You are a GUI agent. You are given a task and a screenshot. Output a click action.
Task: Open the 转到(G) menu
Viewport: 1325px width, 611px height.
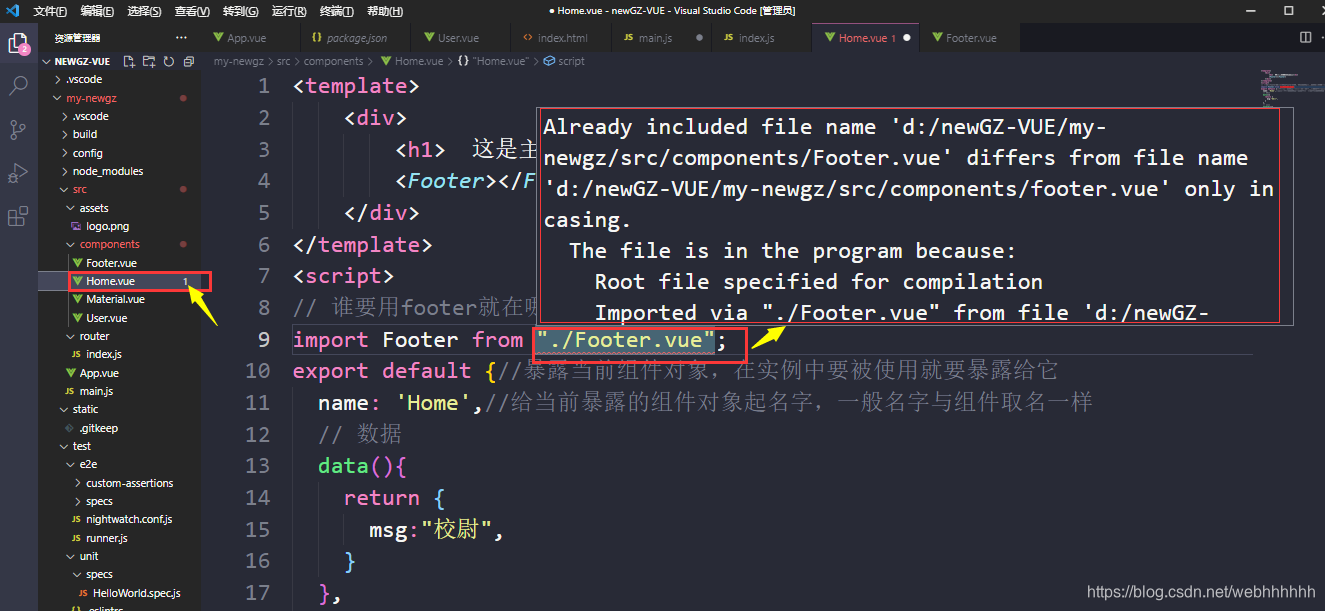[x=240, y=11]
